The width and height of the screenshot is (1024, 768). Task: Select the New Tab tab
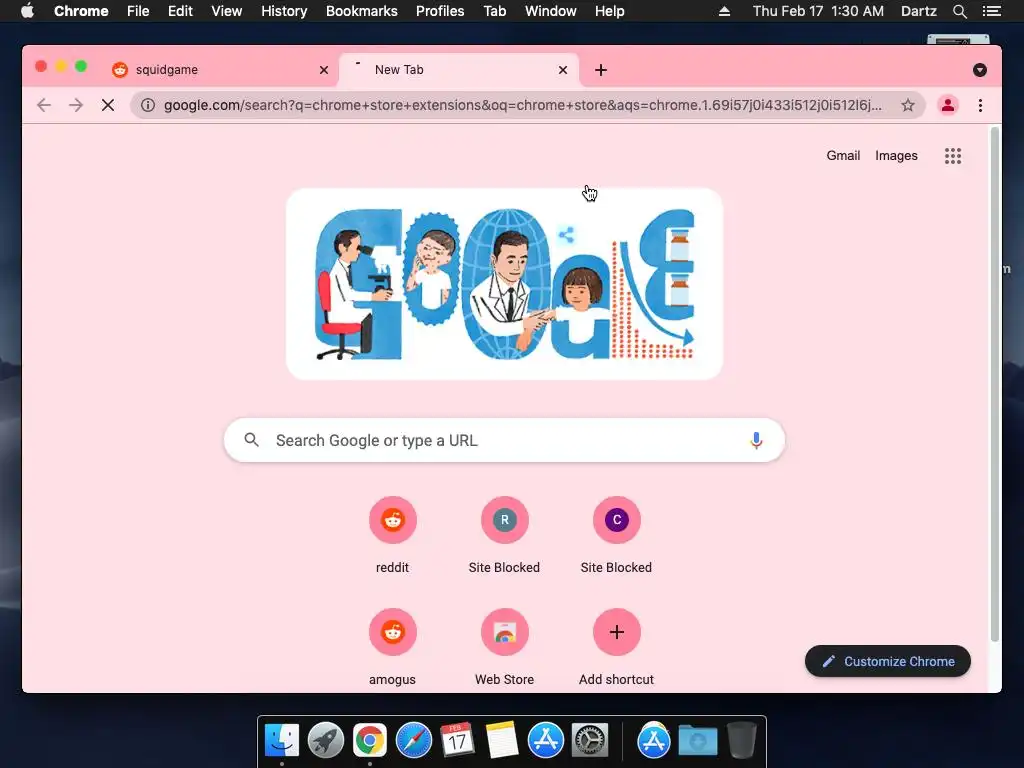[458, 70]
